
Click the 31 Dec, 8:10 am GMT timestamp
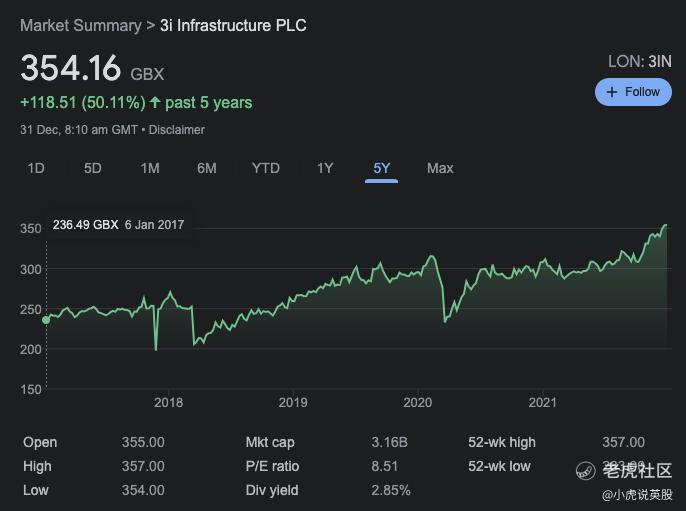pos(79,130)
